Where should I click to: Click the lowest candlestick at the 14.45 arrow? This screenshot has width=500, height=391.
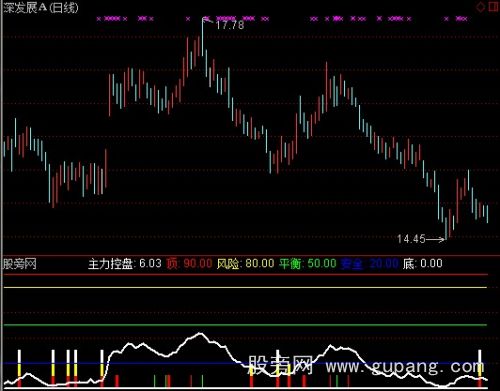(x=446, y=228)
